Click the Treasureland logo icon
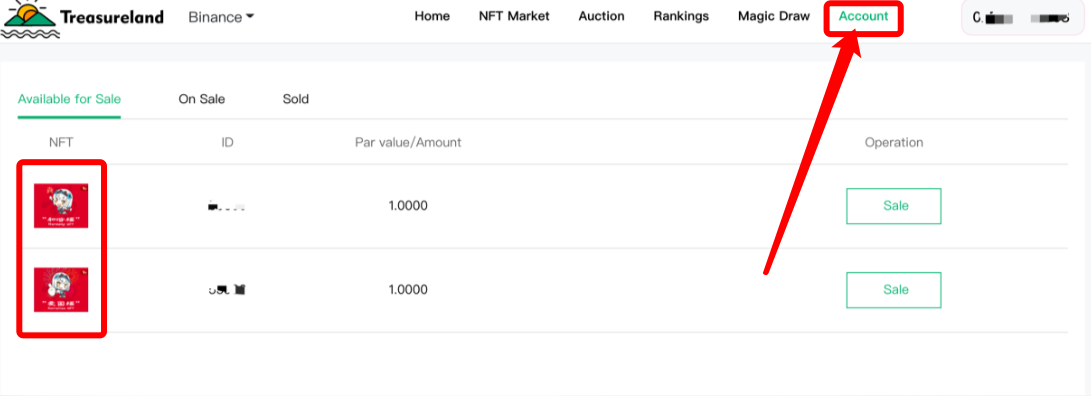The height and width of the screenshot is (396, 1091). (x=31, y=19)
